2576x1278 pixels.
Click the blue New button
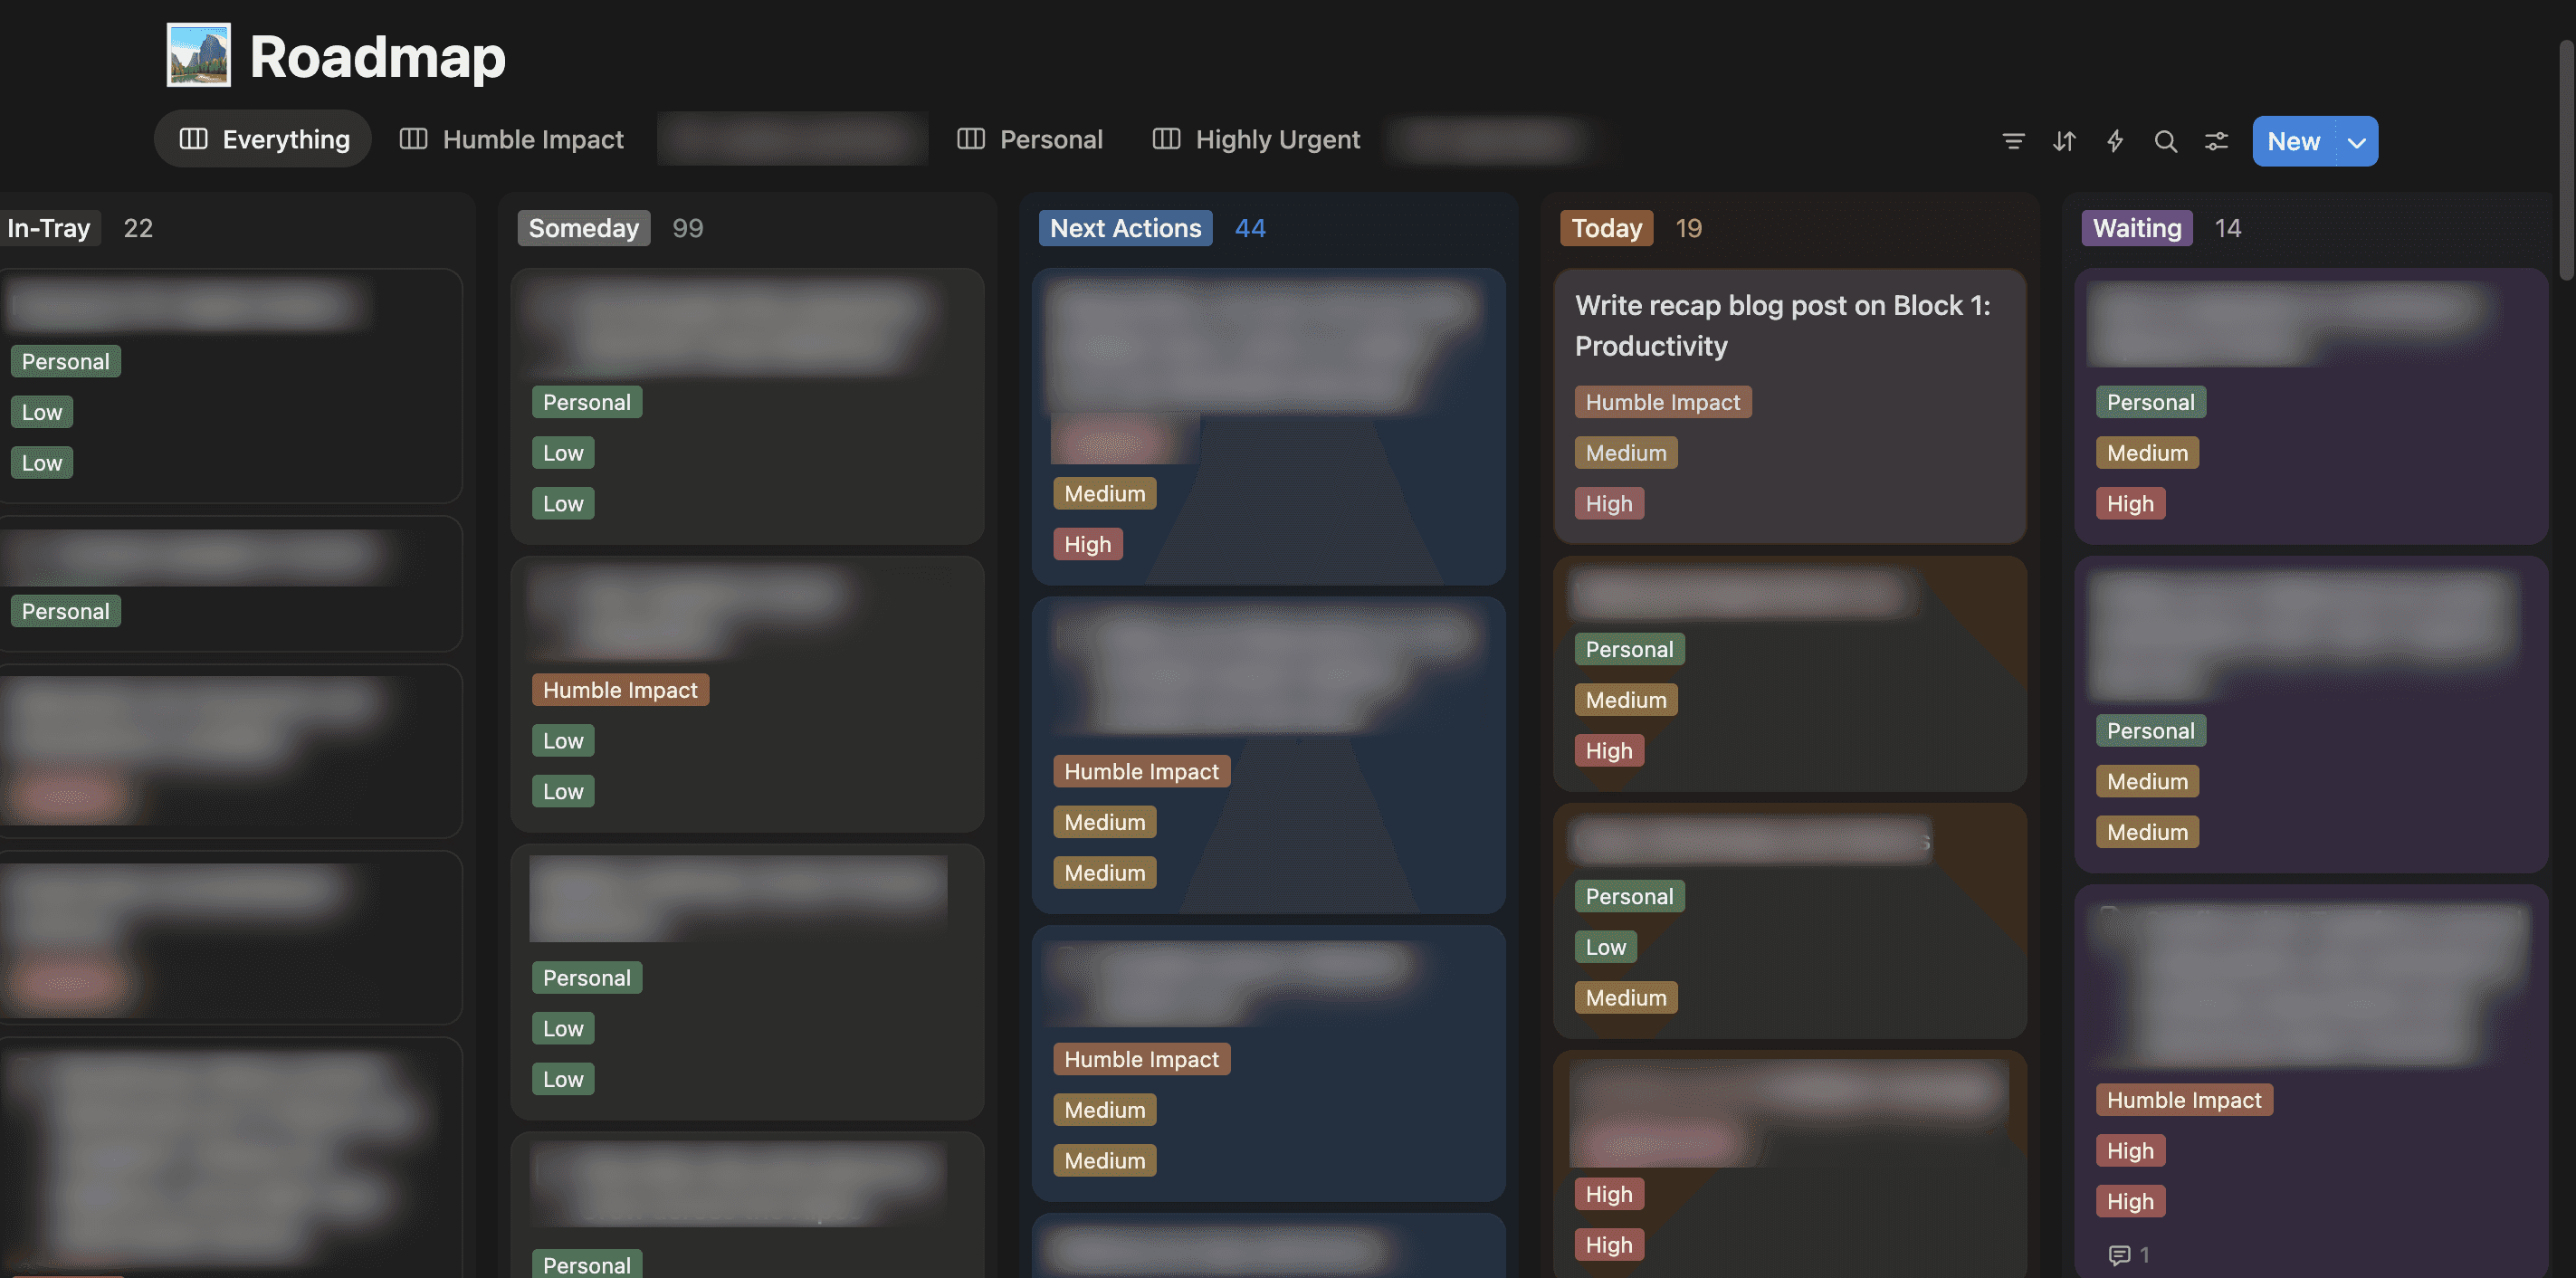point(2293,142)
